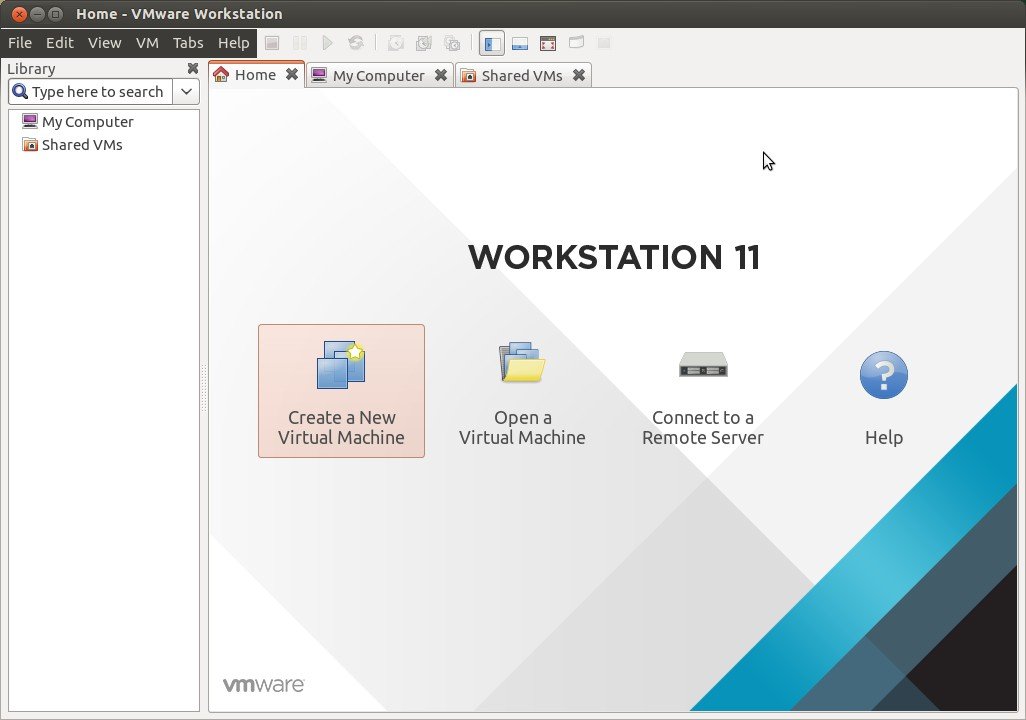Open the Tabs menu
1026x720 pixels.
tap(188, 43)
